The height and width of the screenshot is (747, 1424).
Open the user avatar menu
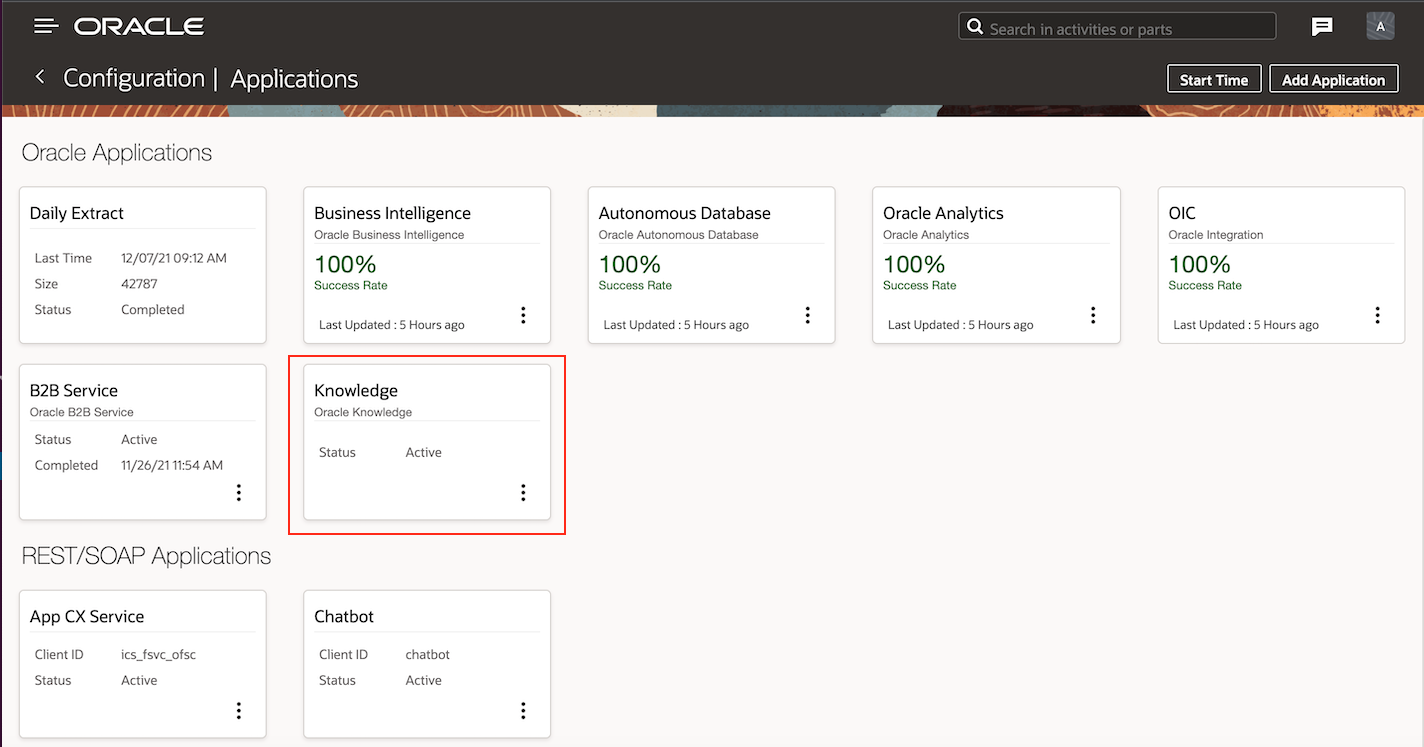click(1380, 27)
